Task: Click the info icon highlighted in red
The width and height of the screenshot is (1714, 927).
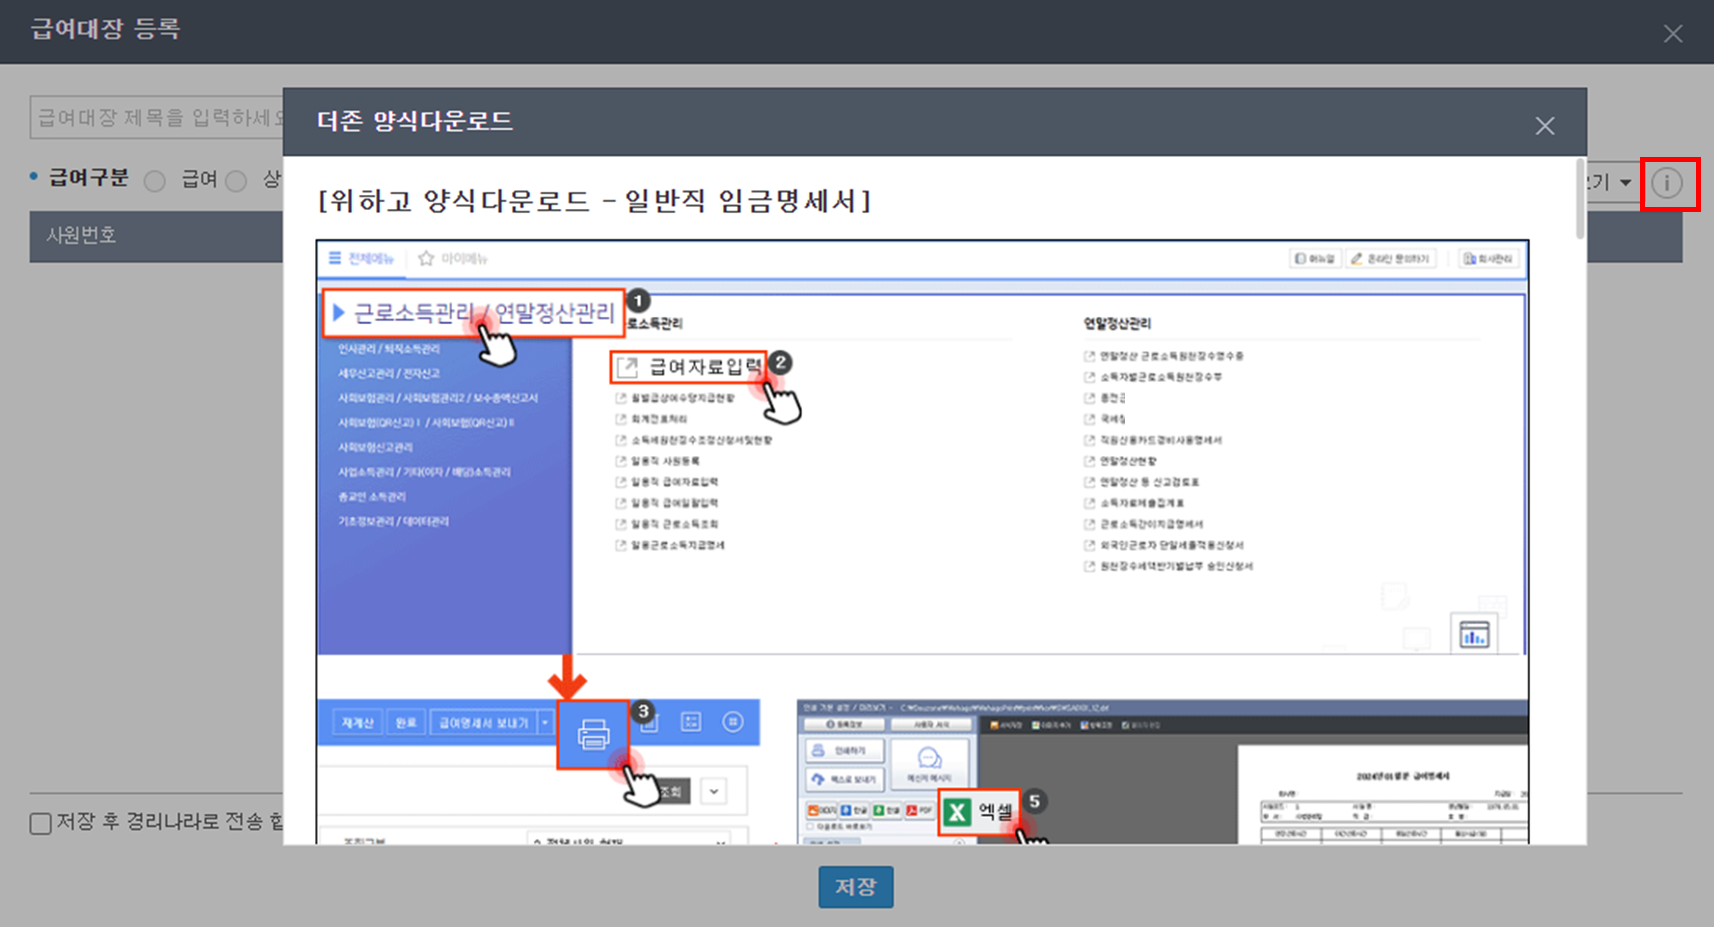Action: [x=1667, y=183]
